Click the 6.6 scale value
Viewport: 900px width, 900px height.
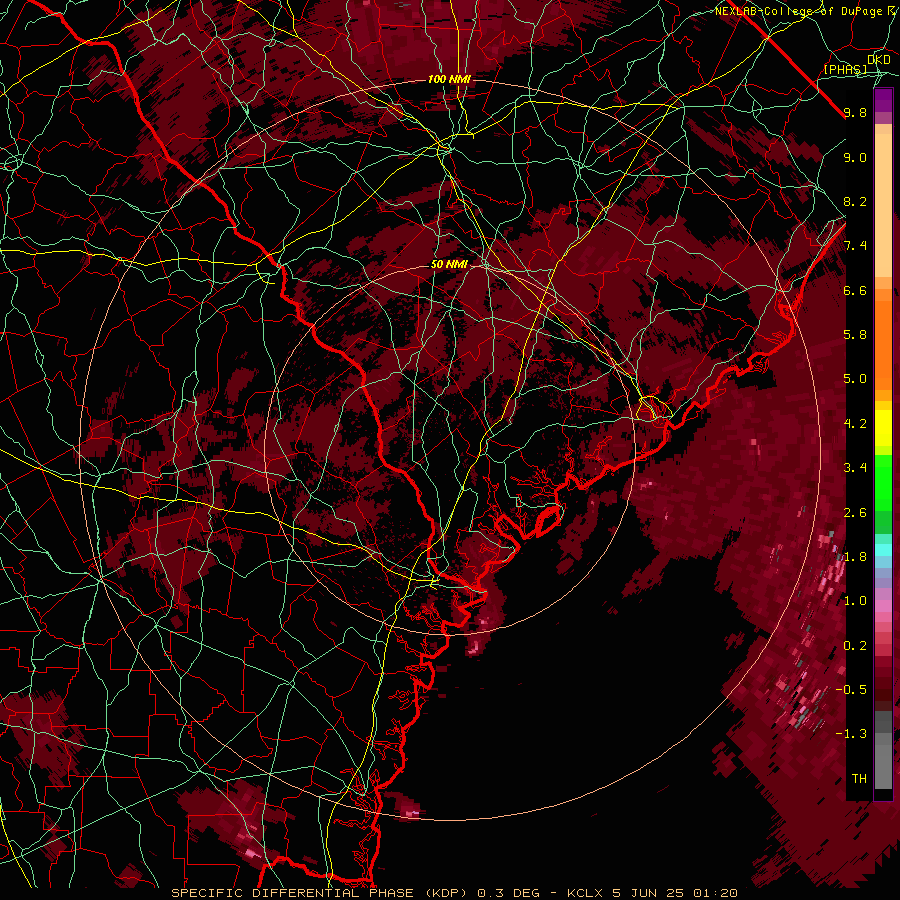(x=855, y=290)
